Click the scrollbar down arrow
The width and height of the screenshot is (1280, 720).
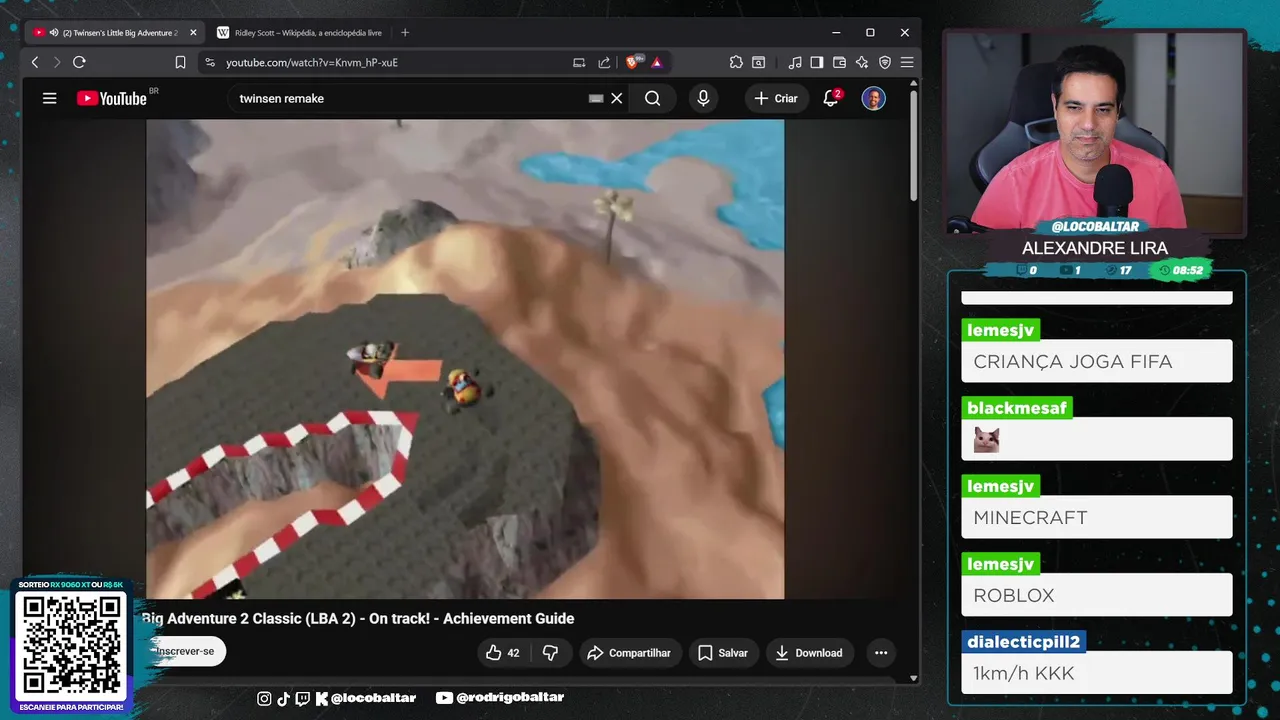[913, 678]
